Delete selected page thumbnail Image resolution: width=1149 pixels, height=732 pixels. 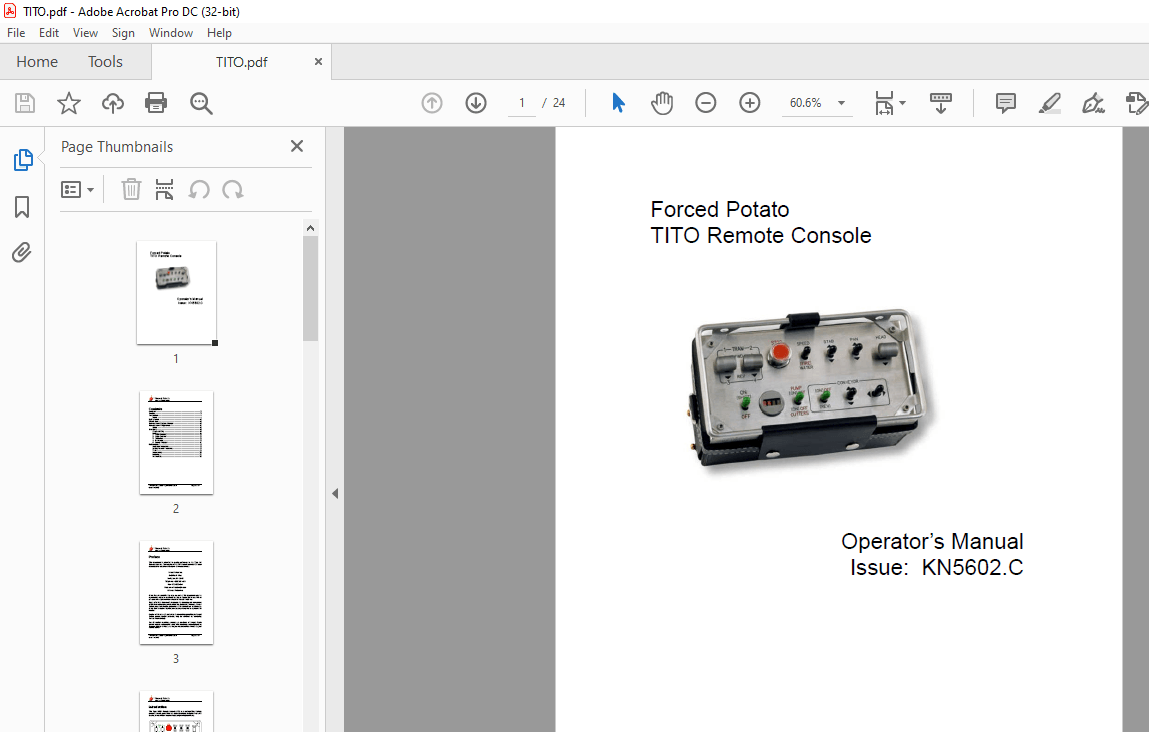click(131, 189)
